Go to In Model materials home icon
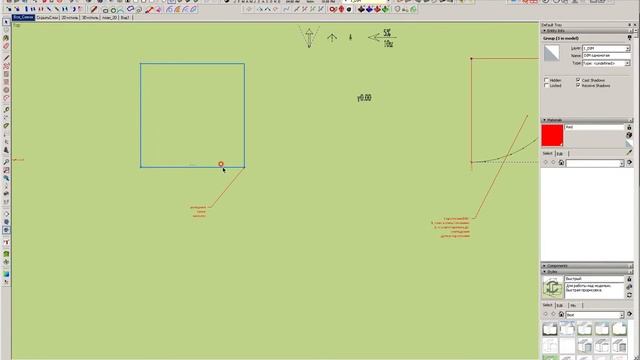Viewport: 640px width, 360px height. (561, 163)
